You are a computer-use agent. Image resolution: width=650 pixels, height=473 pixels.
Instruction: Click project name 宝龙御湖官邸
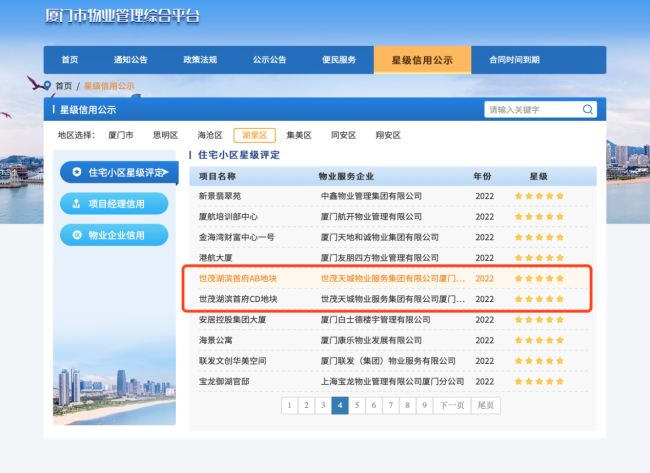224,381
